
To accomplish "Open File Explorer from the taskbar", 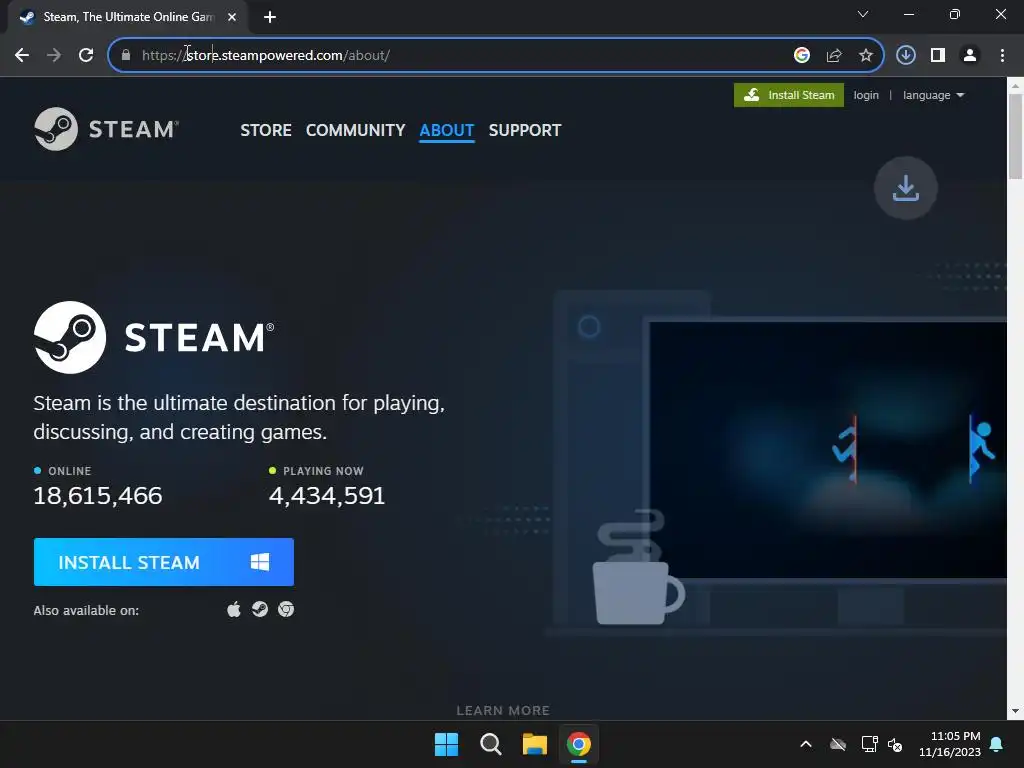I will pos(534,744).
